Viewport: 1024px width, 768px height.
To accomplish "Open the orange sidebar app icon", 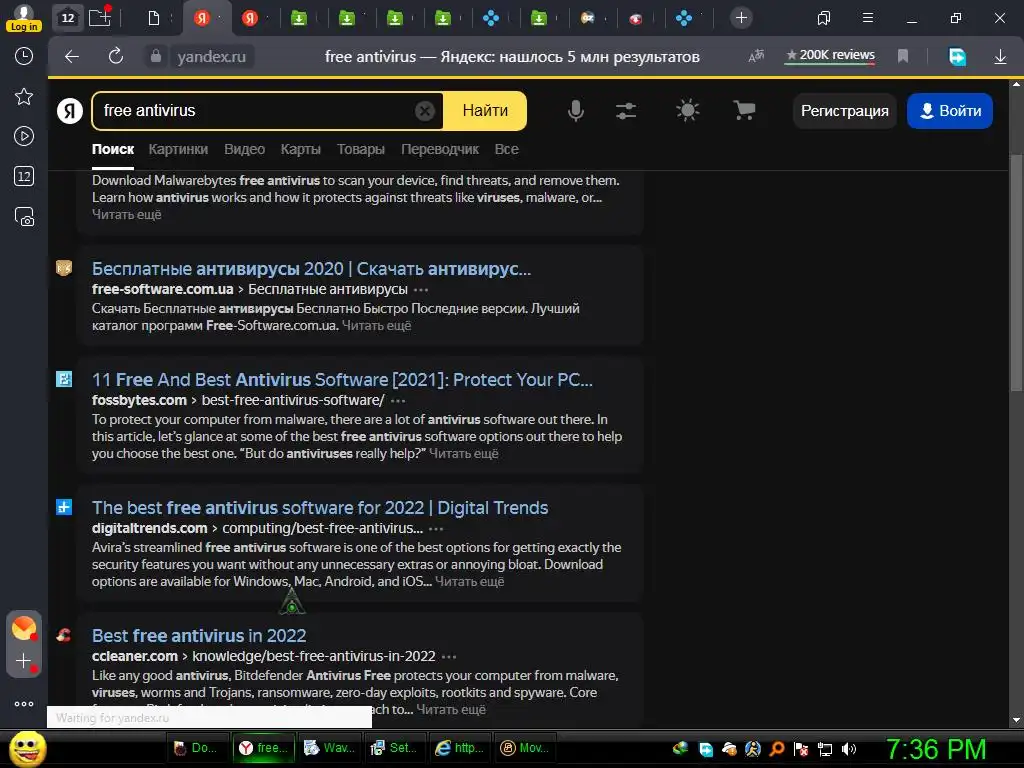I will coord(24,628).
